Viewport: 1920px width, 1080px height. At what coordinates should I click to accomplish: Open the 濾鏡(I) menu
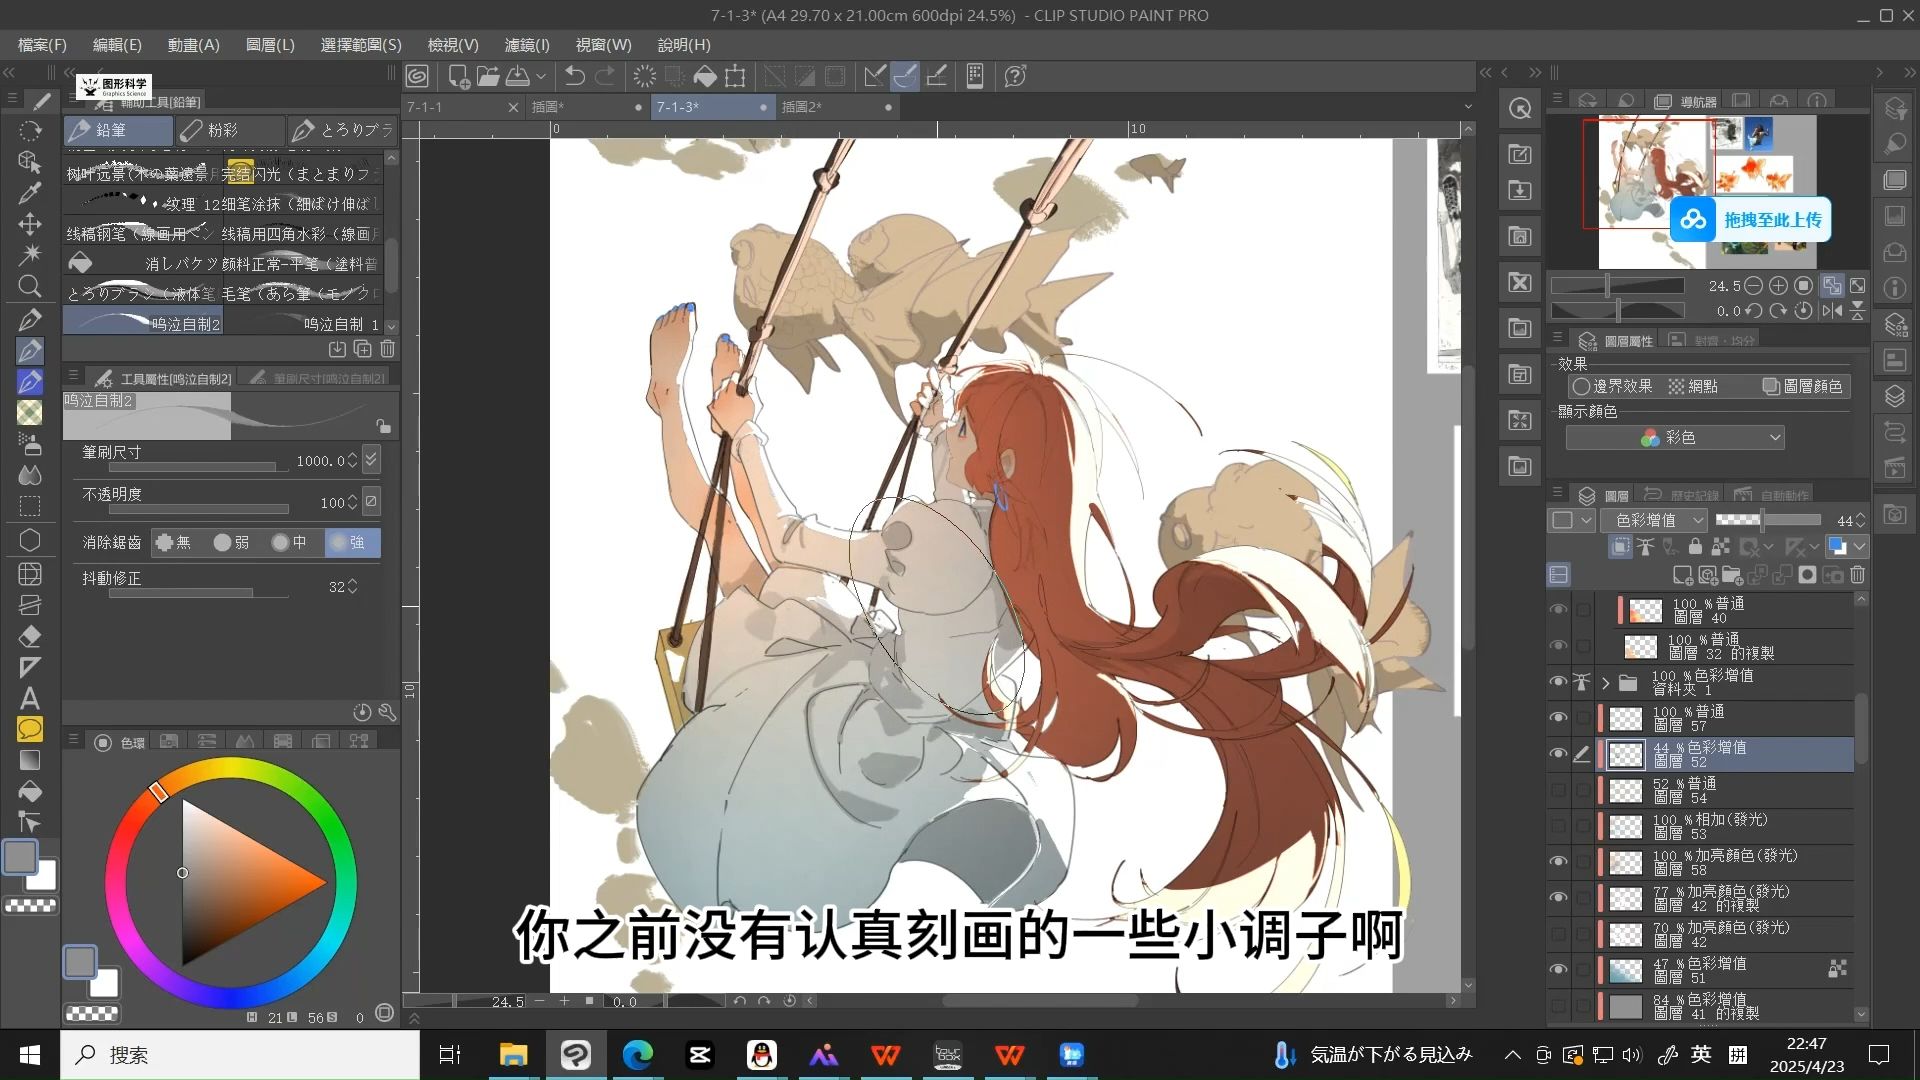click(x=527, y=45)
